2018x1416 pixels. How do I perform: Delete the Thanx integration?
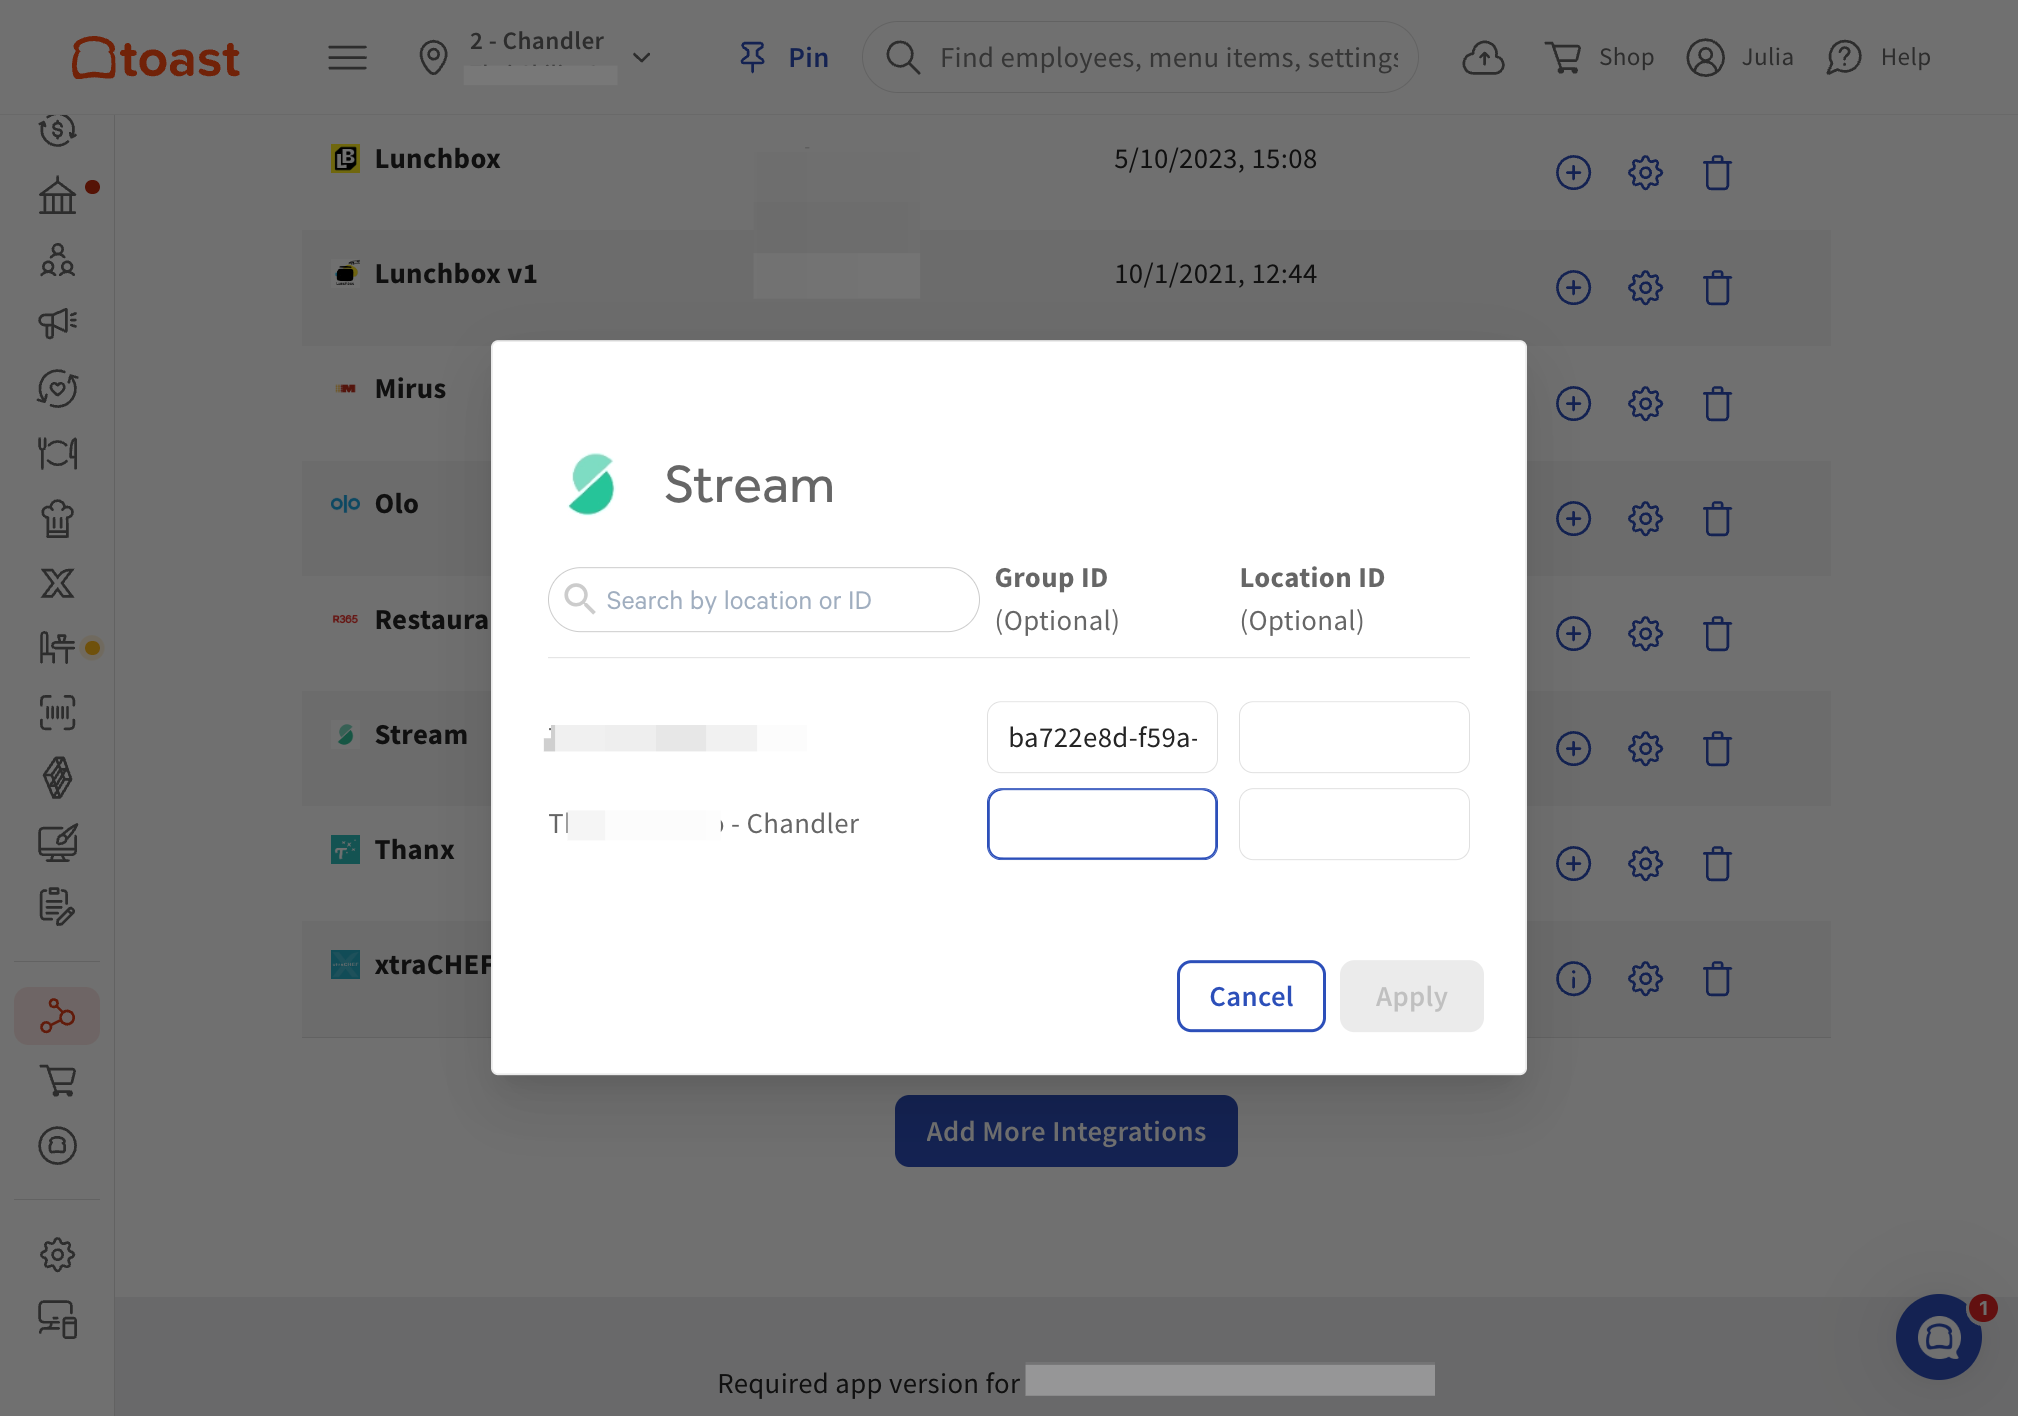[1718, 863]
